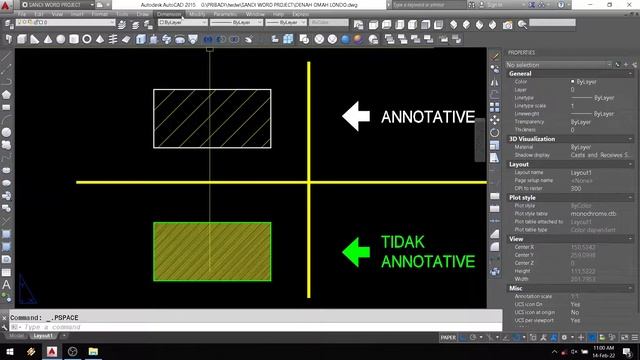Select the Torus solid tool
Viewport: 640px width, 360px height.
pyautogui.click(x=87, y=39)
